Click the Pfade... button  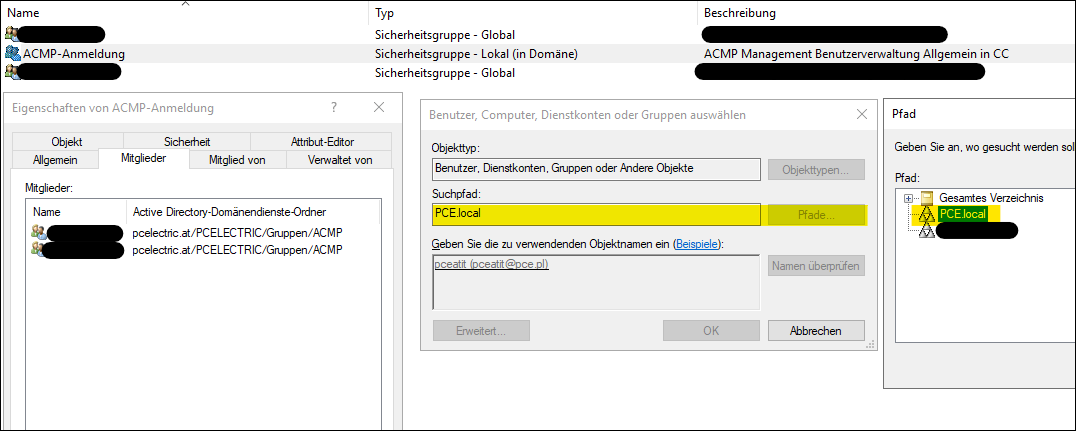point(816,214)
